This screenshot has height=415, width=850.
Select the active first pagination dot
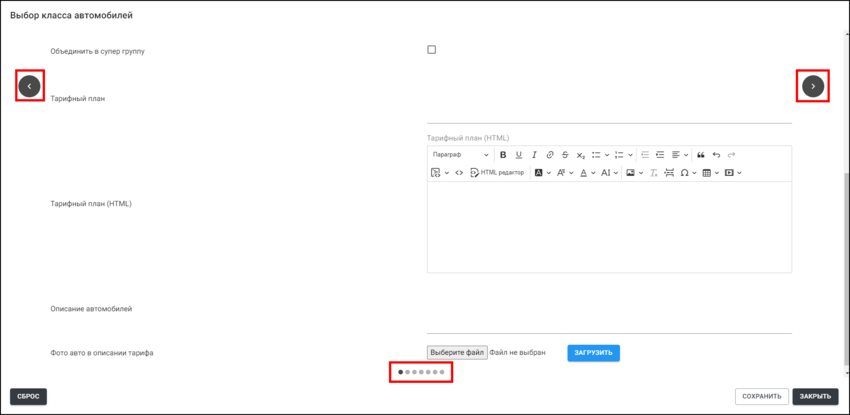[x=401, y=372]
